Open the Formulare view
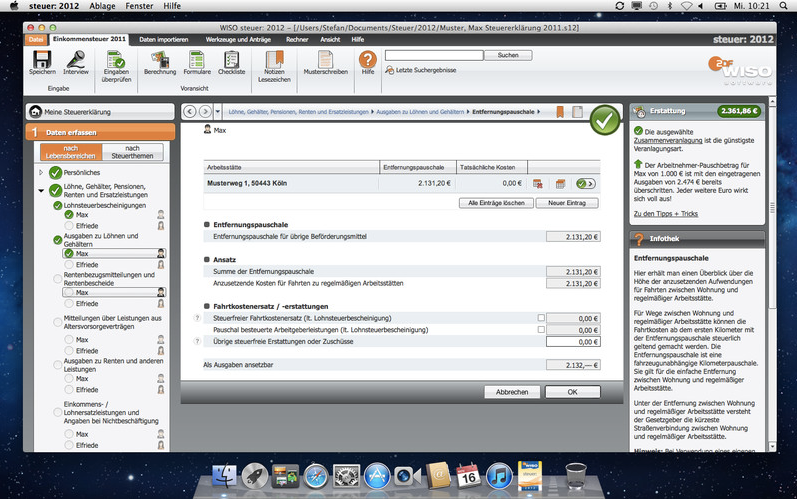Image resolution: width=797 pixels, height=499 pixels. tap(197, 60)
